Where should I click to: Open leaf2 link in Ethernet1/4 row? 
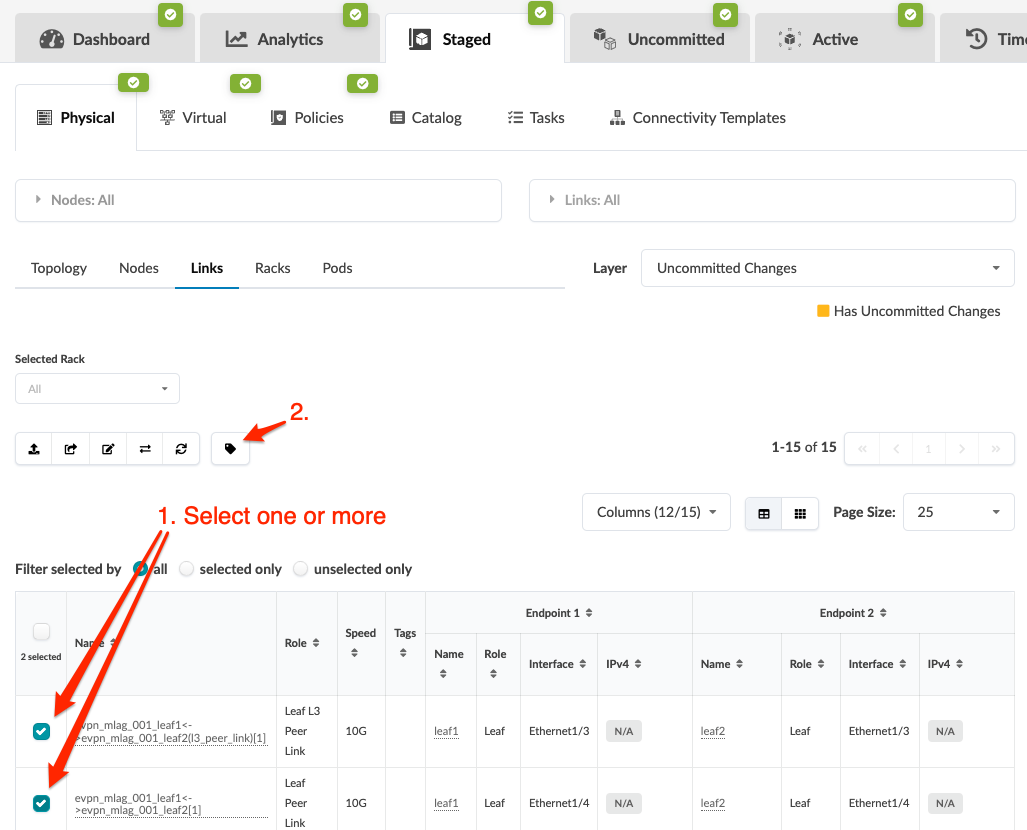713,803
